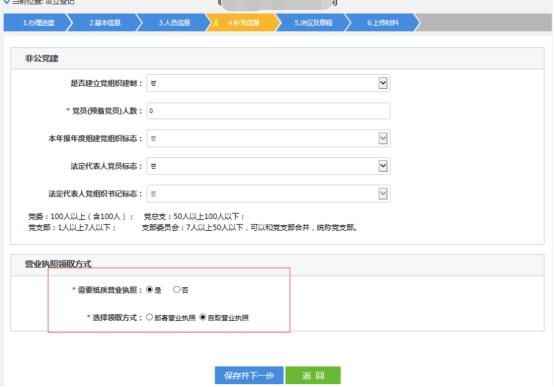Open step 5 决议及章程 tab
Viewport: 554px width, 387px height.
313,23
